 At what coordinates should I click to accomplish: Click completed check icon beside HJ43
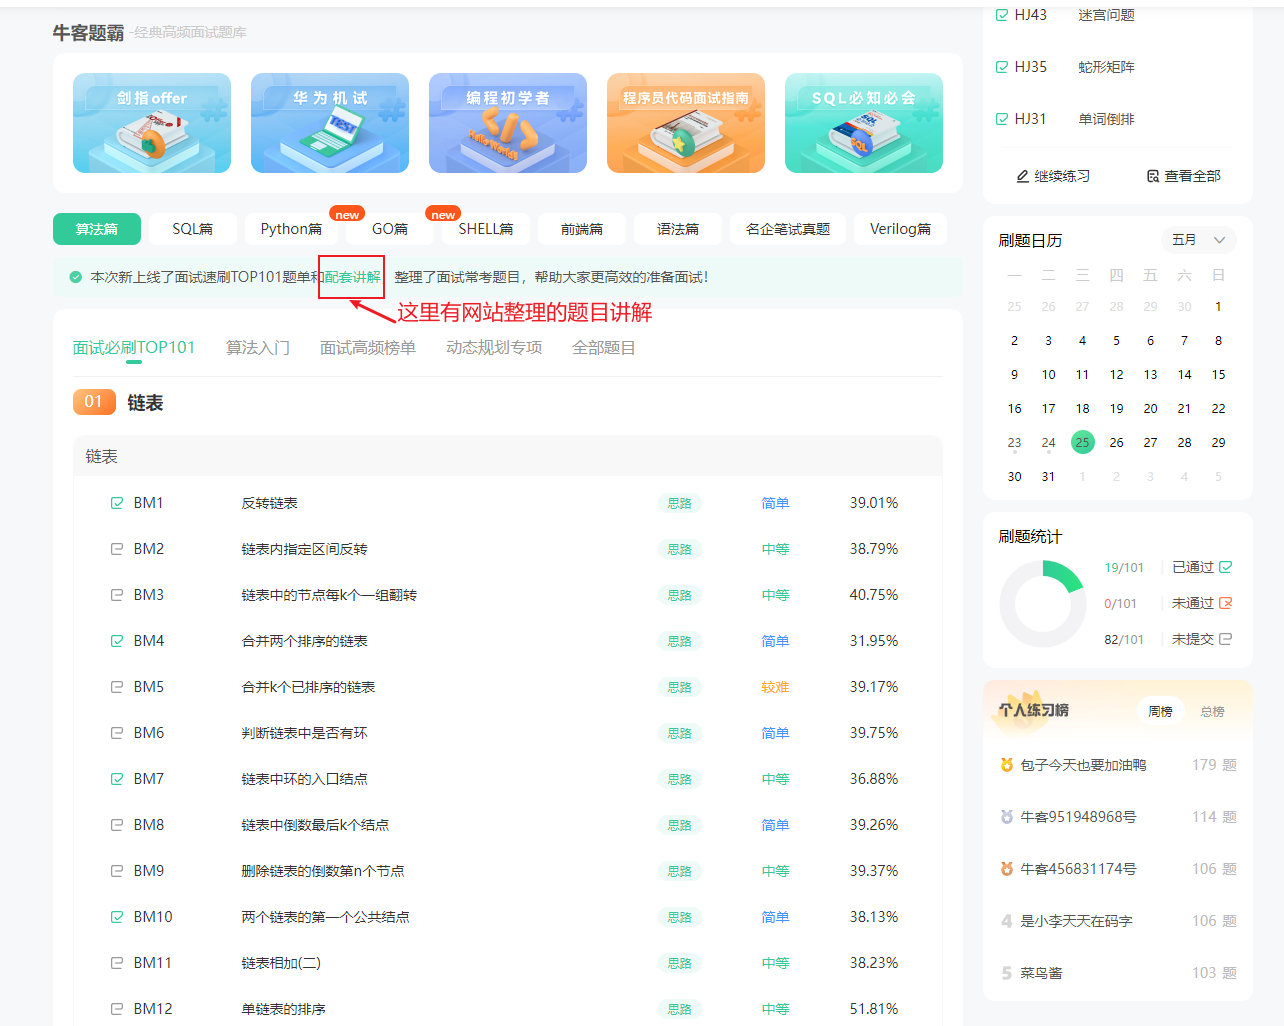[1002, 15]
